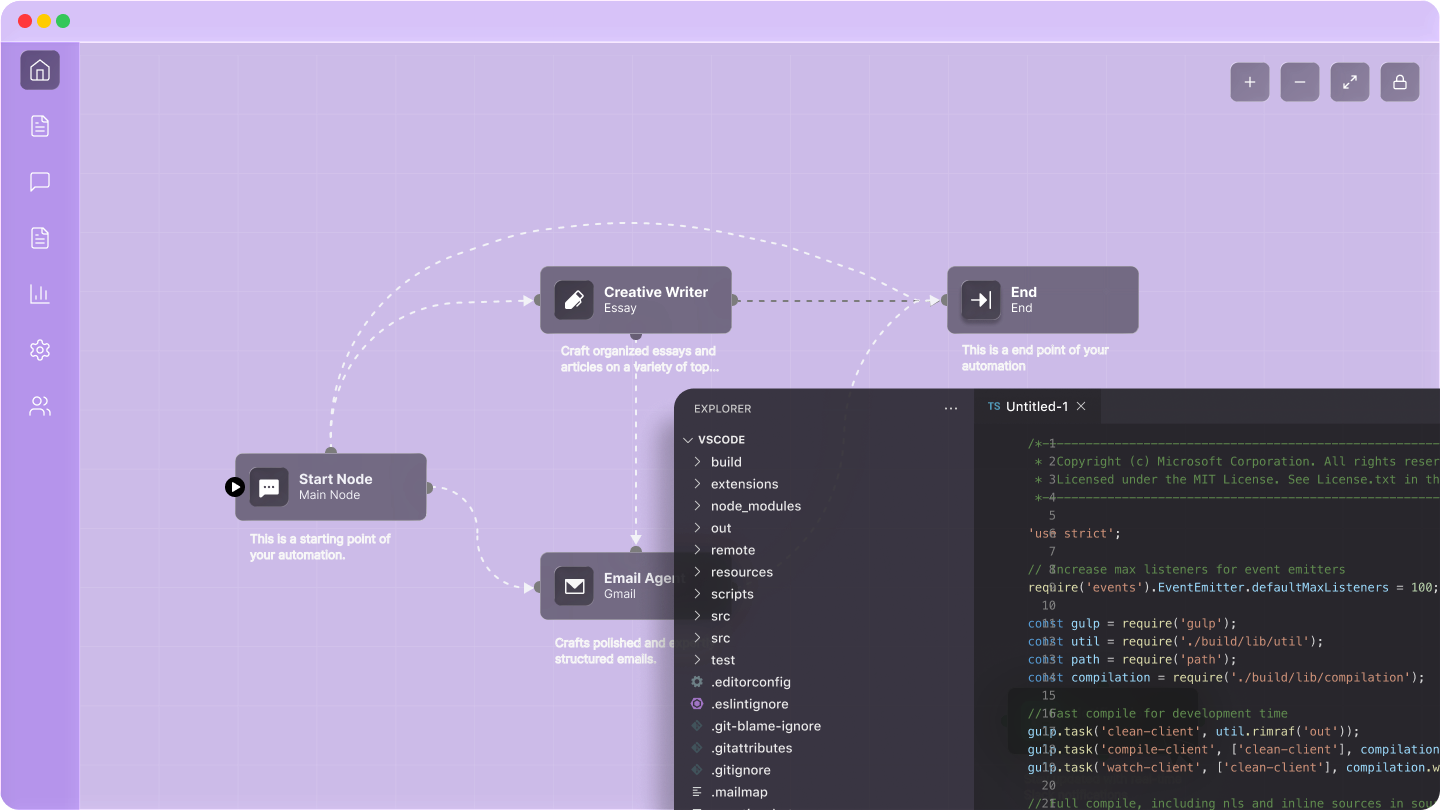Image resolution: width=1440 pixels, height=810 pixels.
Task: Select the Start Node title
Action: [x=336, y=479]
